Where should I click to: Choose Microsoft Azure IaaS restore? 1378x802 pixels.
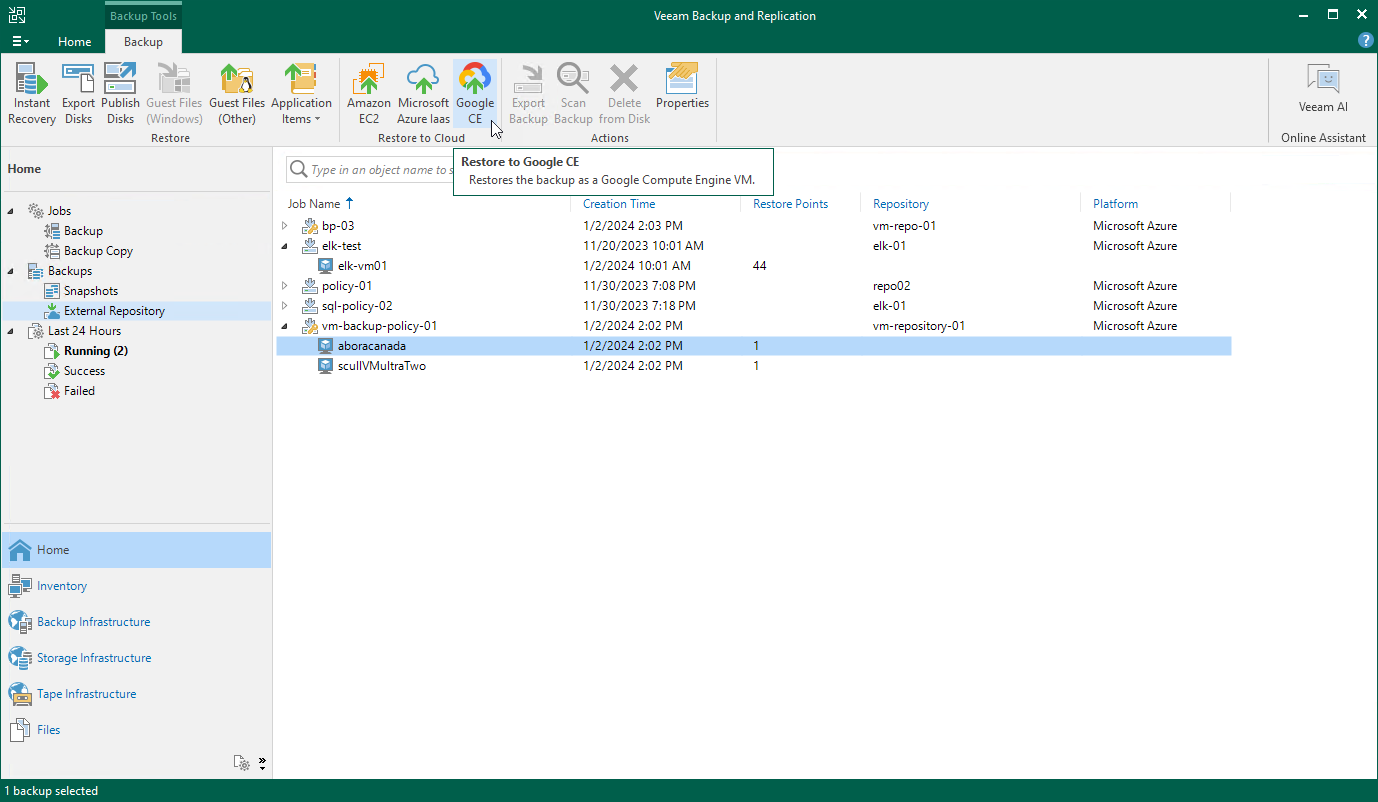pyautogui.click(x=423, y=93)
